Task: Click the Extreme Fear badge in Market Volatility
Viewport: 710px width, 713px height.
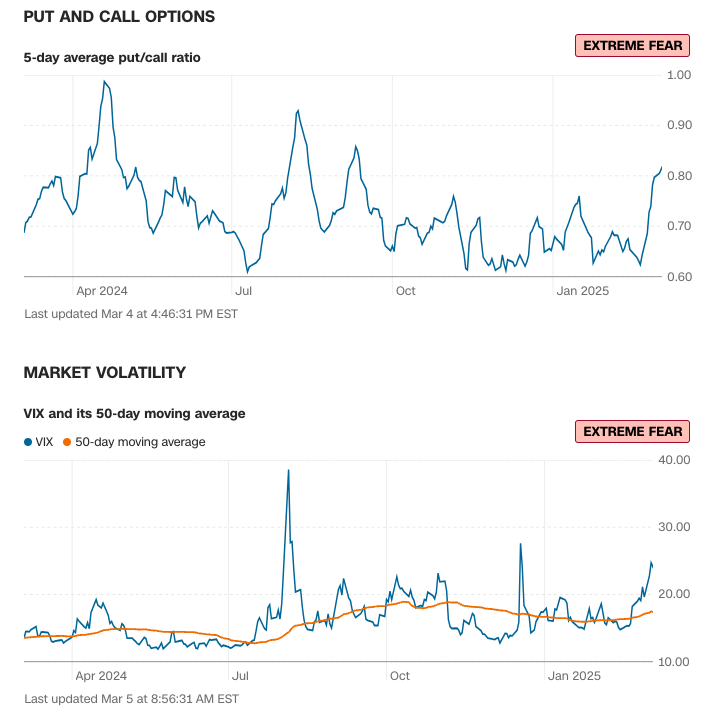Action: pos(632,432)
